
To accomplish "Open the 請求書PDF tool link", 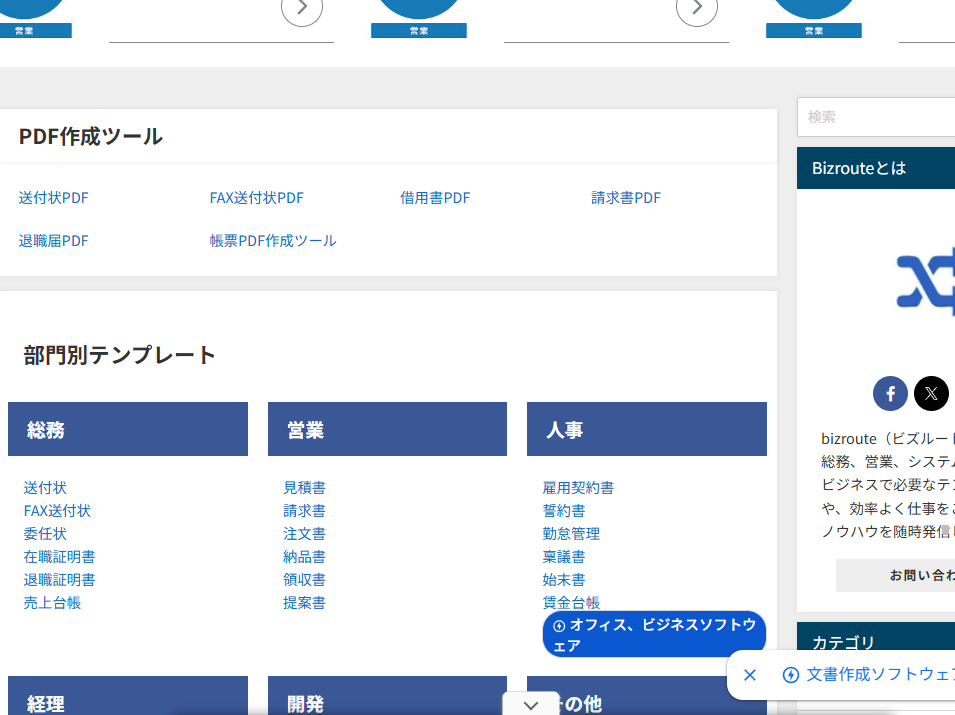I will [626, 198].
